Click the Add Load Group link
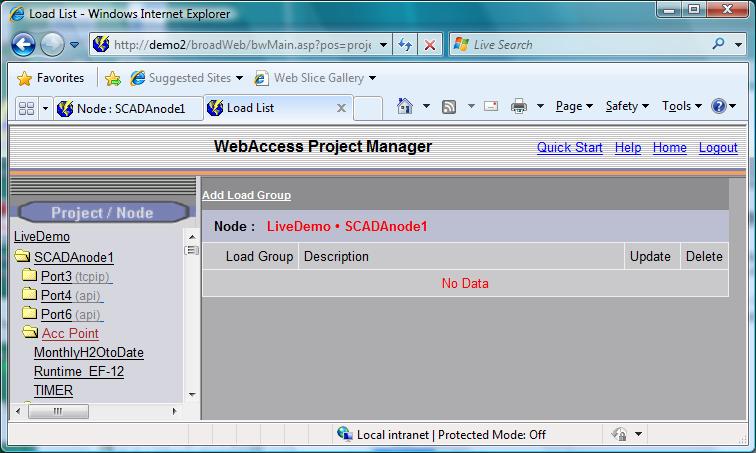The width and height of the screenshot is (756, 453). 246,195
